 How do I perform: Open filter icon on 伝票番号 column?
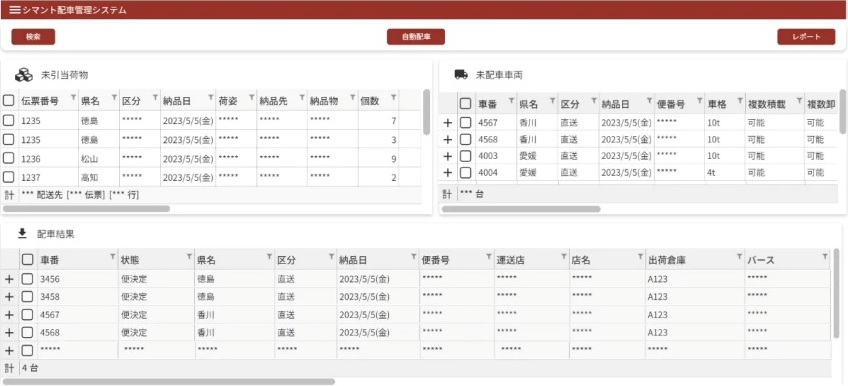pos(73,98)
